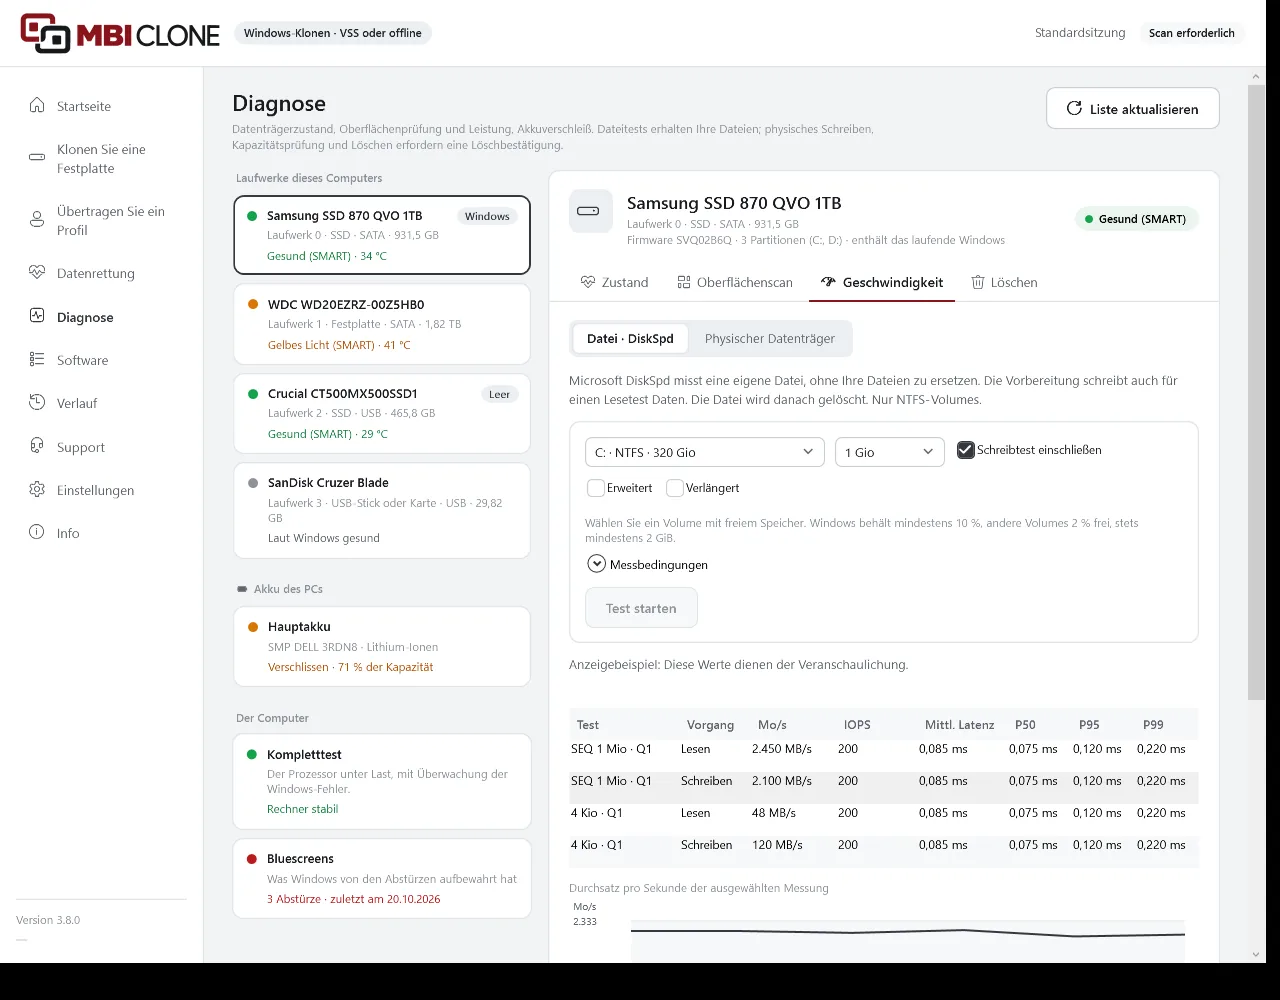Click the grid icon on Oberflächenscan tab
Image resolution: width=1280 pixels, height=1000 pixels.
(x=684, y=282)
